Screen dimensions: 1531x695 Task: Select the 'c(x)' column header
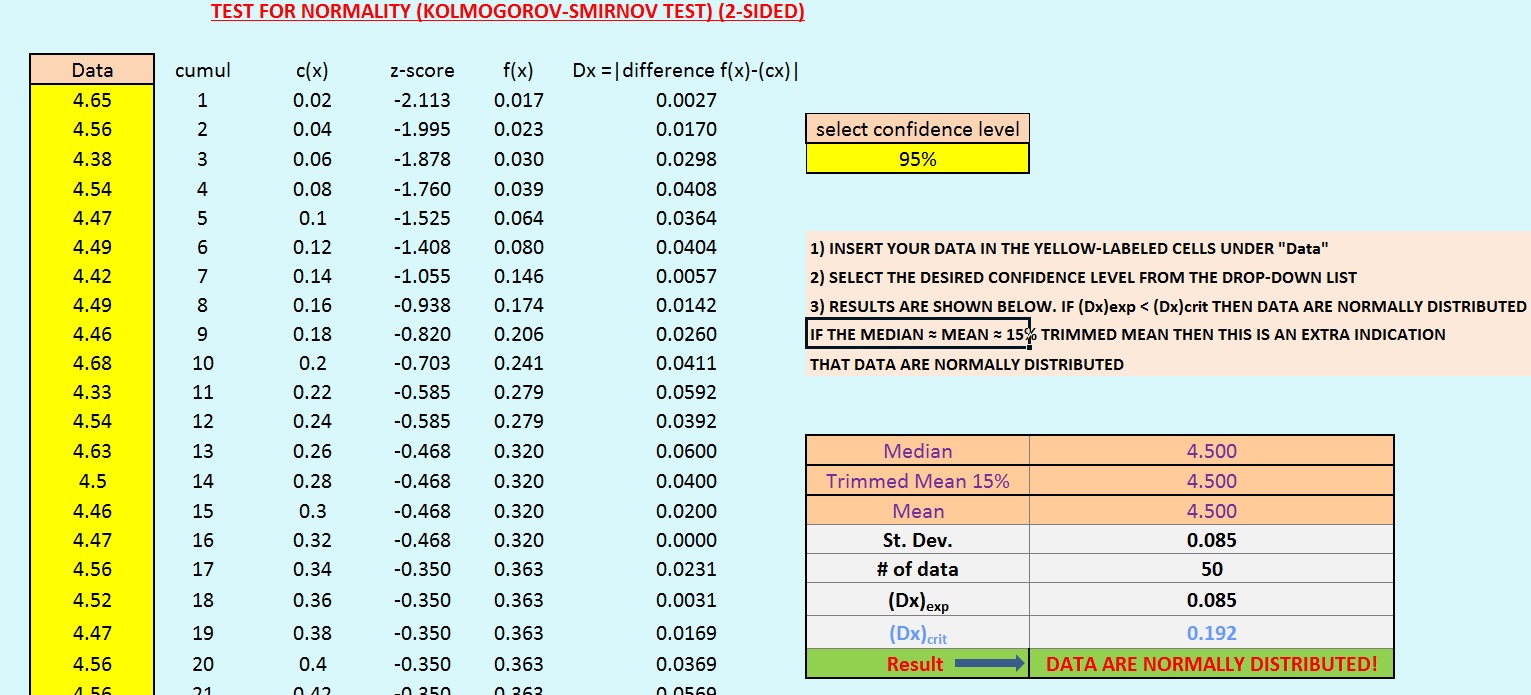[x=312, y=70]
